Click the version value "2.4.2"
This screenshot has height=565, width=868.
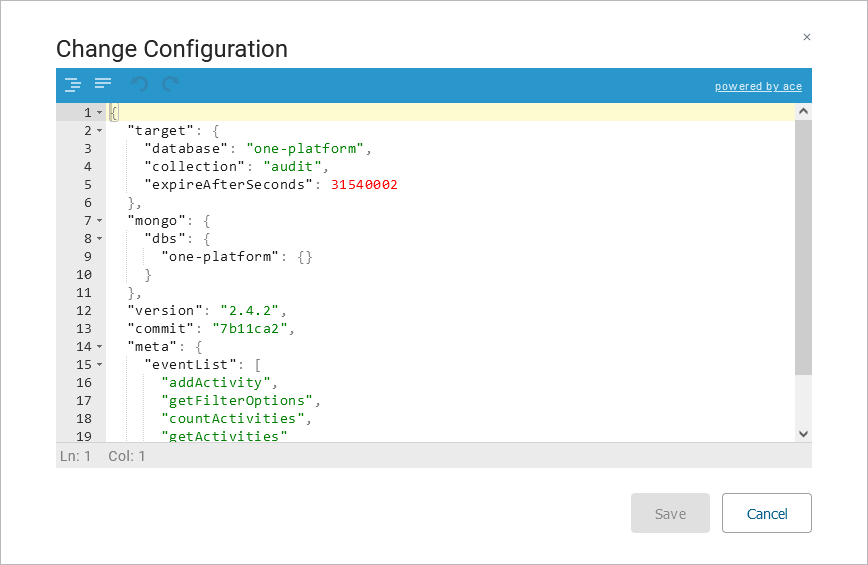pyautogui.click(x=250, y=311)
